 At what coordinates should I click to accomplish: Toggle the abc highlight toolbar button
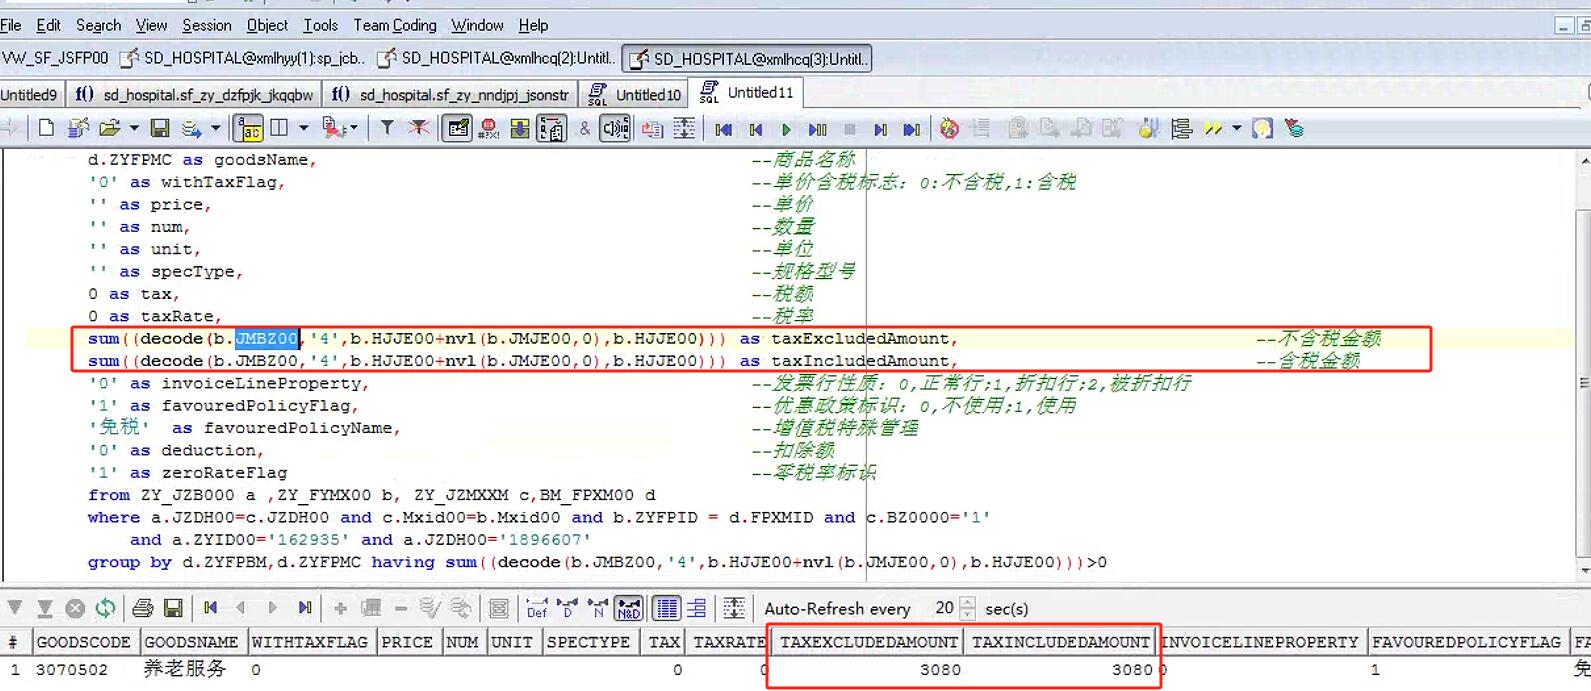pos(249,128)
